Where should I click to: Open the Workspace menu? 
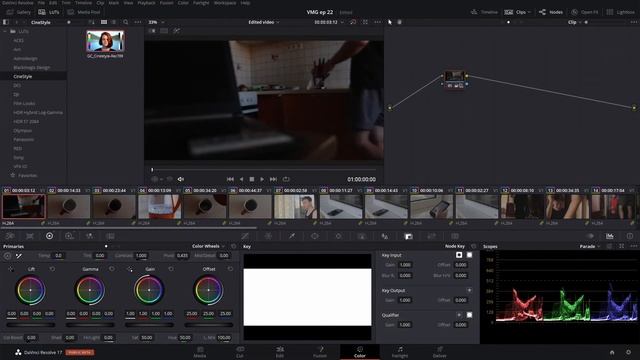225,3
